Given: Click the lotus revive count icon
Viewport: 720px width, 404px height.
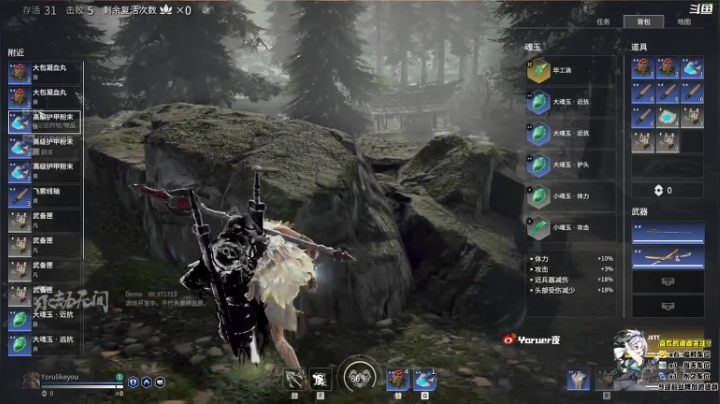Looking at the screenshot, I should pyautogui.click(x=166, y=10).
